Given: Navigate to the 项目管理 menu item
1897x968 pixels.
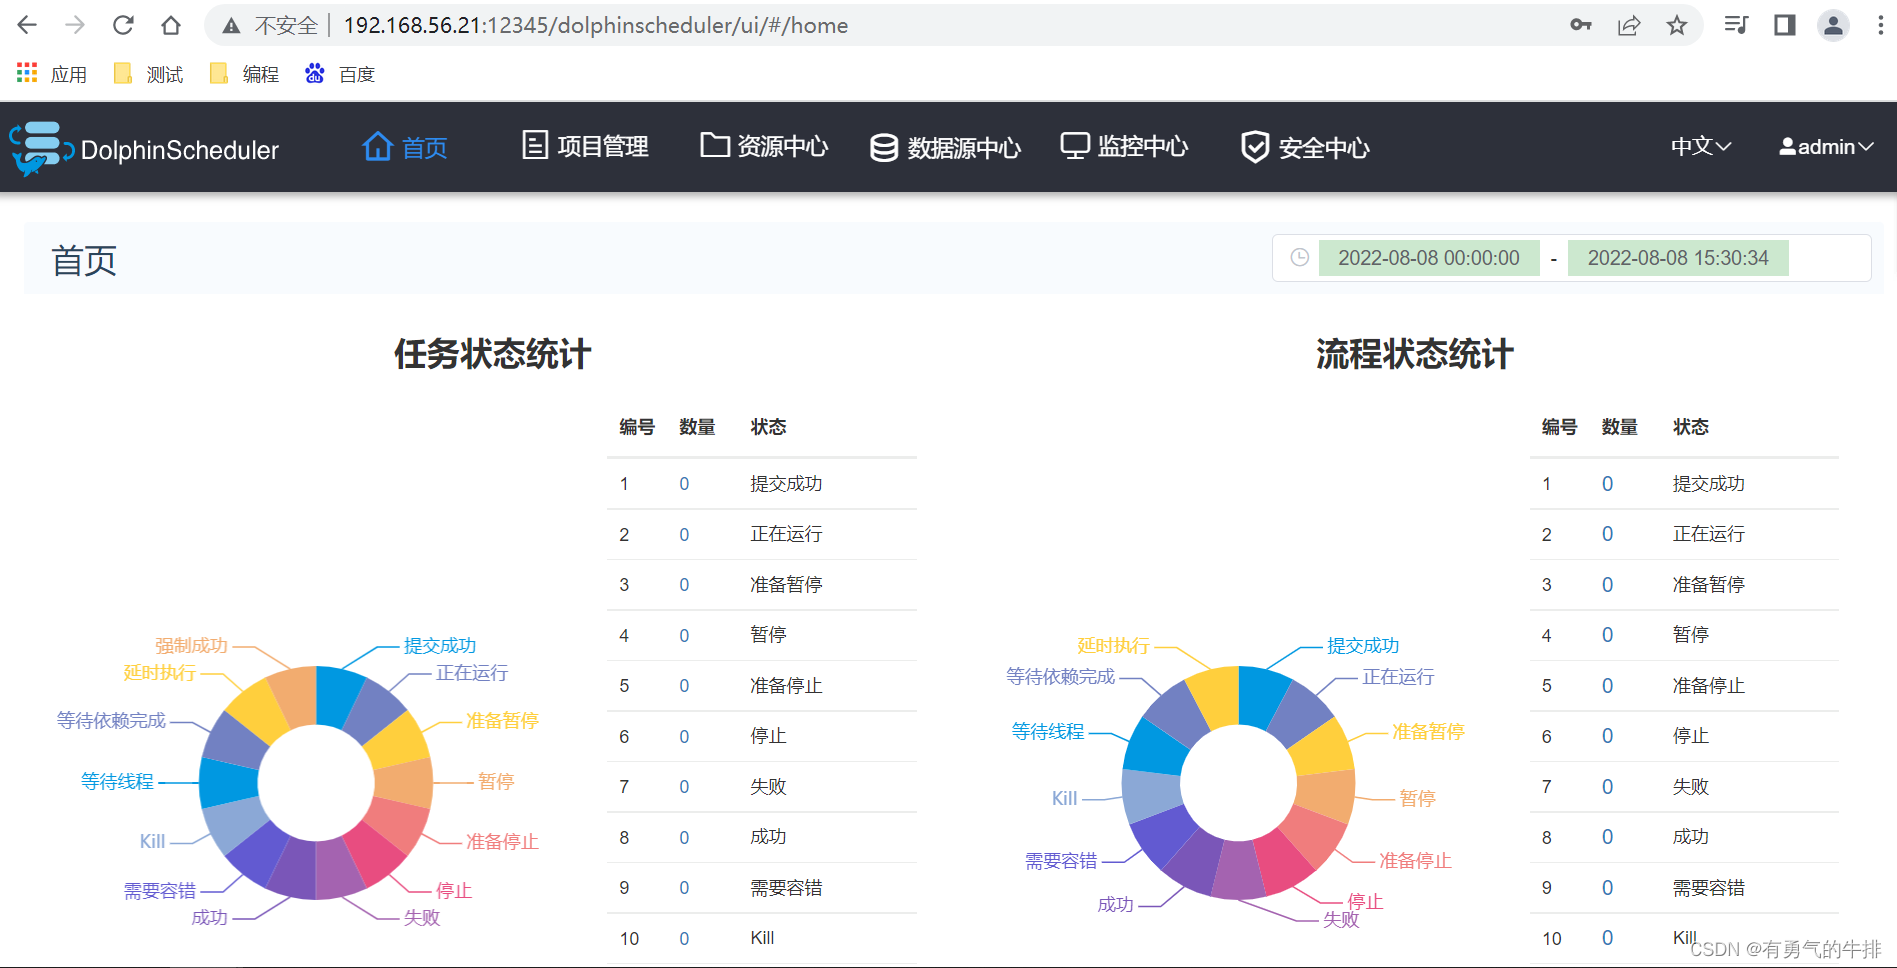Looking at the screenshot, I should click(602, 145).
